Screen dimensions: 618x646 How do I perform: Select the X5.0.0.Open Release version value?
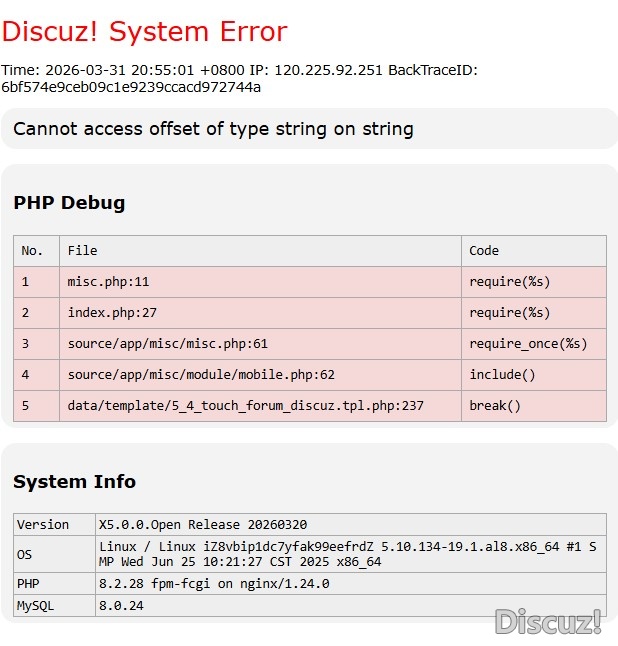point(203,525)
